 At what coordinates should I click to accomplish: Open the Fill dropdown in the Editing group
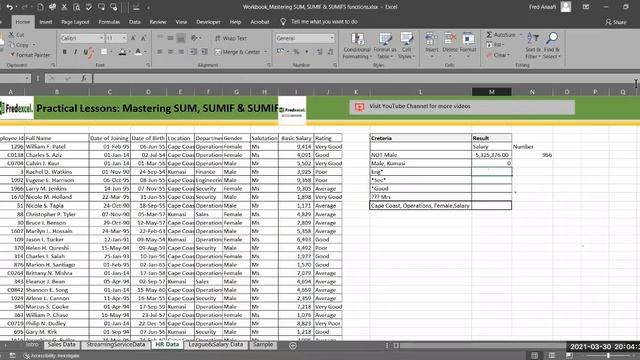pyautogui.click(x=499, y=44)
